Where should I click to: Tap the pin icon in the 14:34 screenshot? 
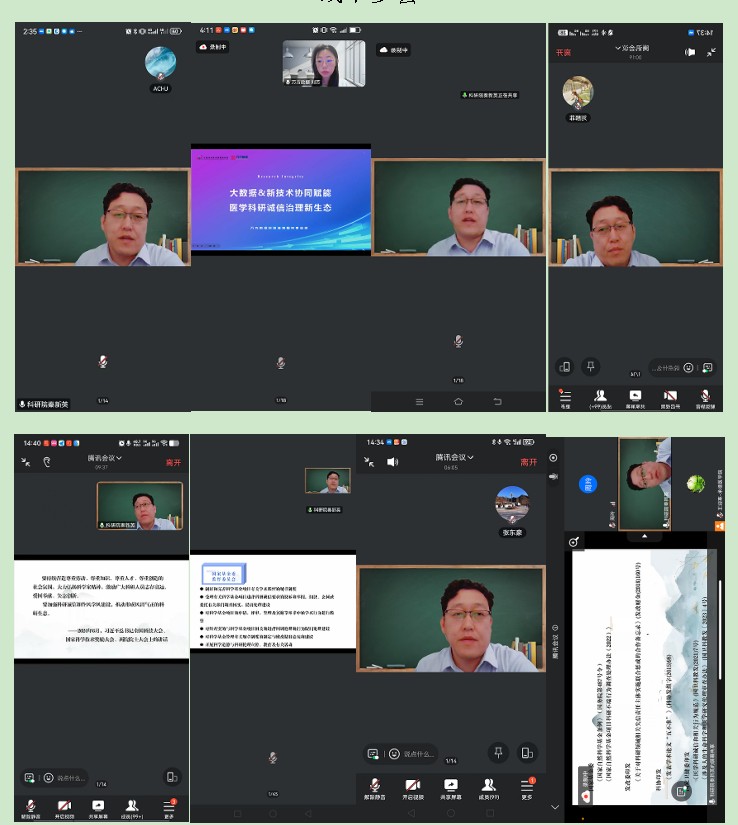498,753
